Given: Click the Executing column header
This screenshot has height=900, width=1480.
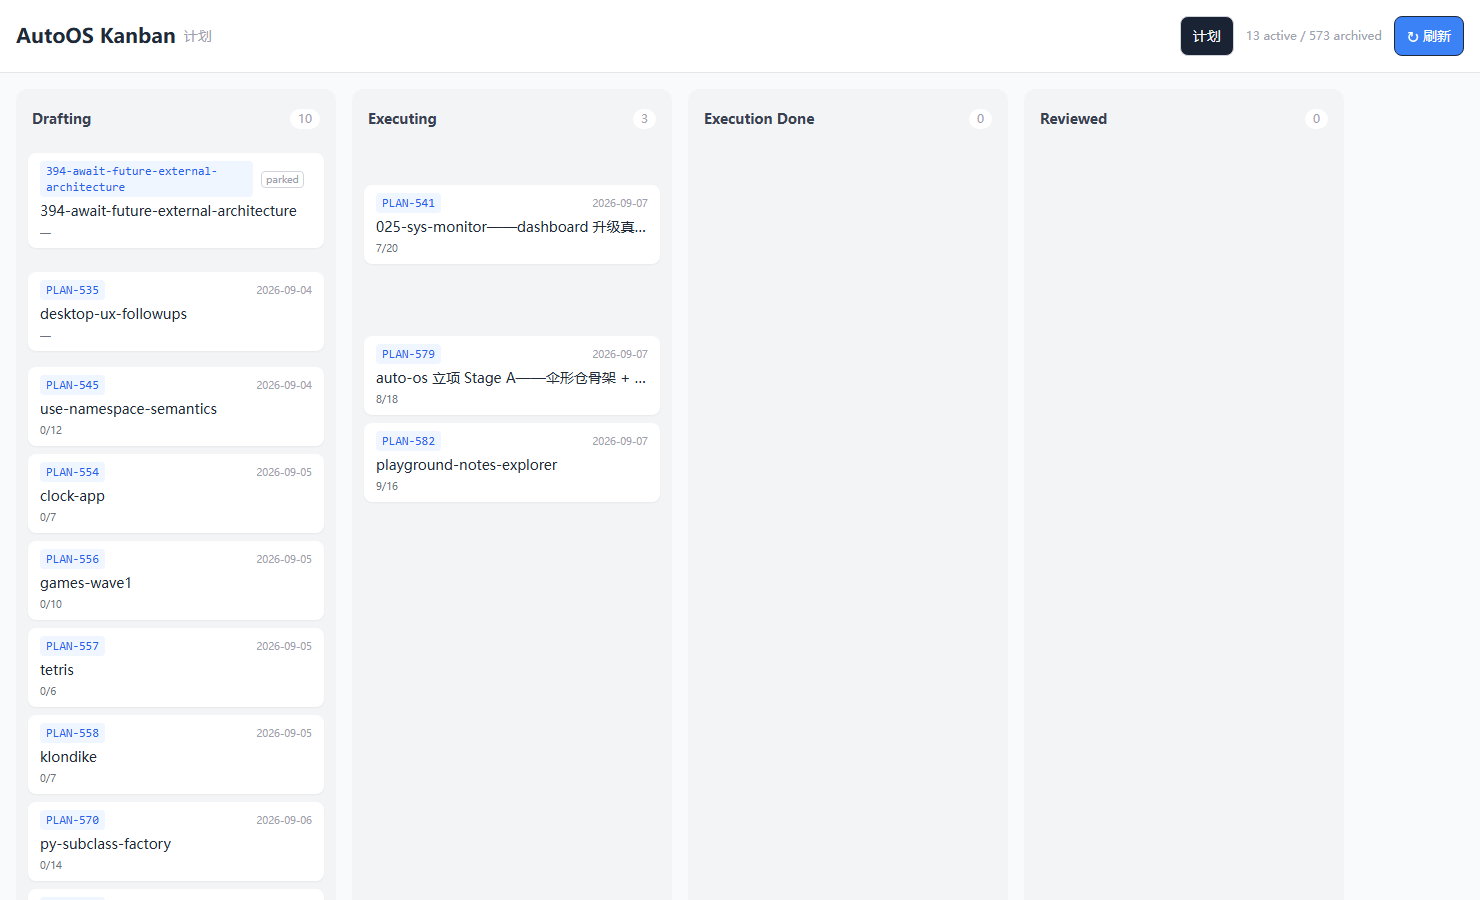Looking at the screenshot, I should 402,119.
